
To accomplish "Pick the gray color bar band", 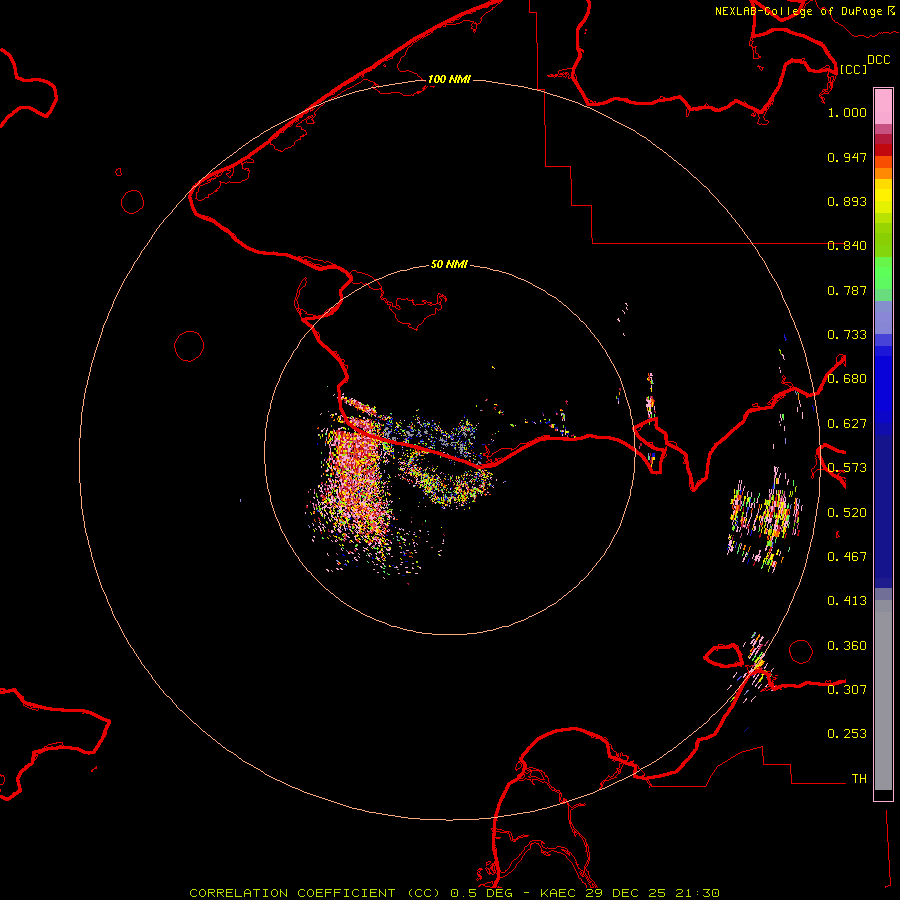I will click(x=883, y=695).
